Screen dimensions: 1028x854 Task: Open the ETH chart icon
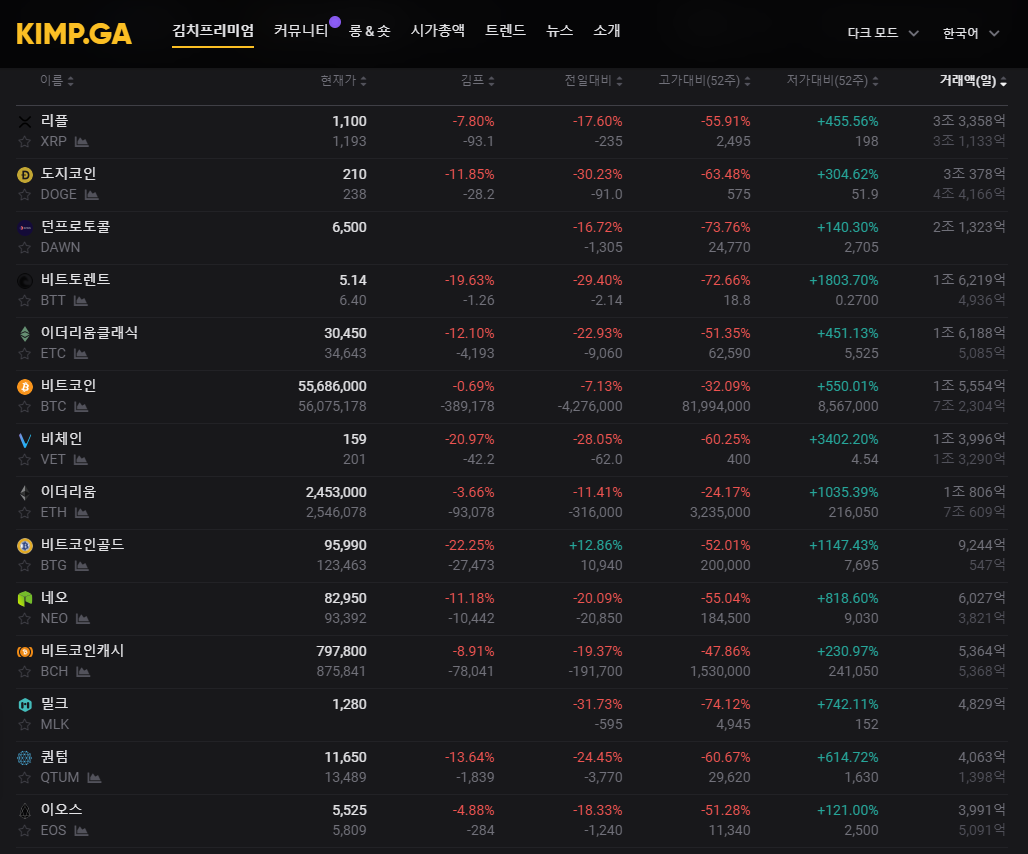[x=82, y=513]
